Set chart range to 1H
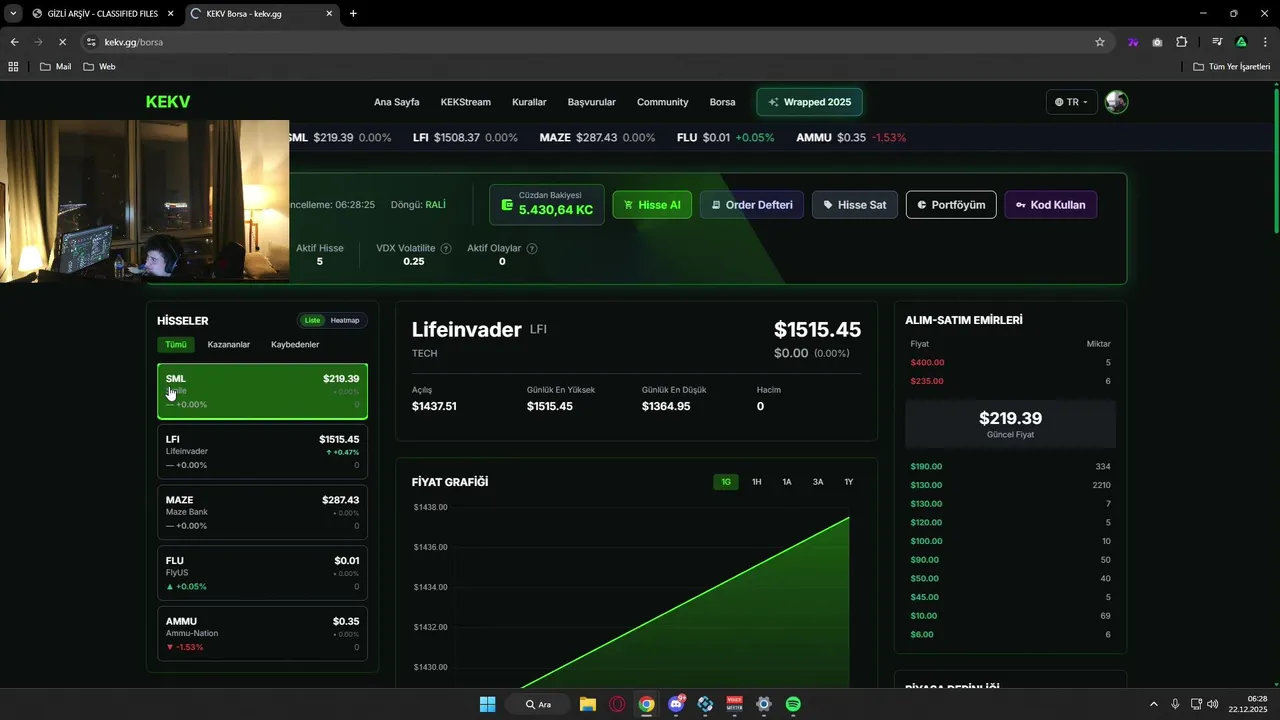 coord(757,482)
